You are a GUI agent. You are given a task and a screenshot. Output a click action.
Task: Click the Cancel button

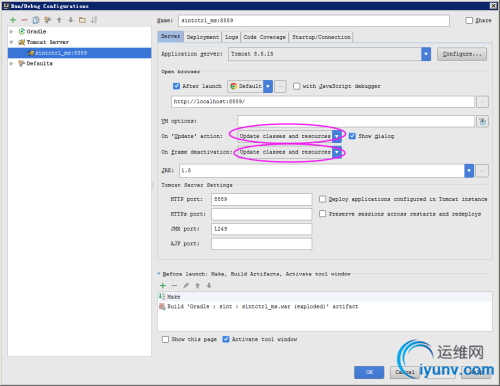click(x=405, y=372)
